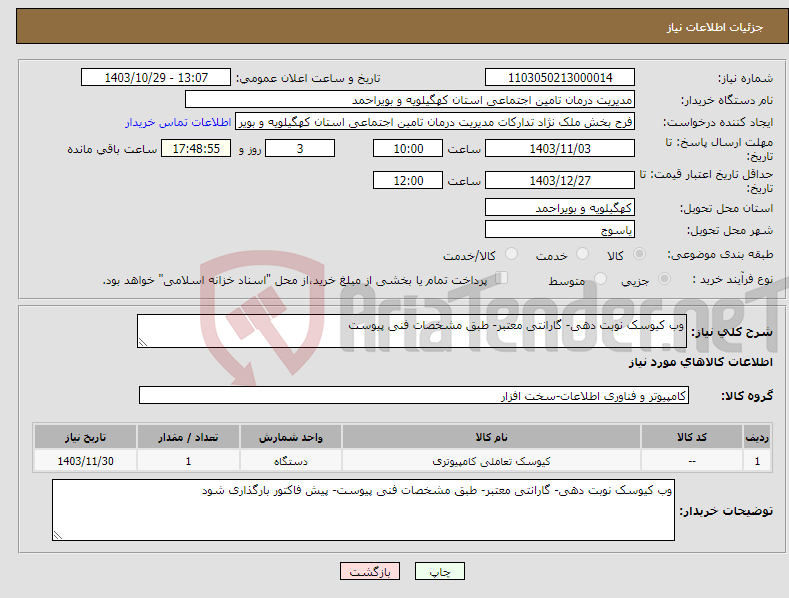
Task: Click the کد کالا column header
Action: point(692,437)
